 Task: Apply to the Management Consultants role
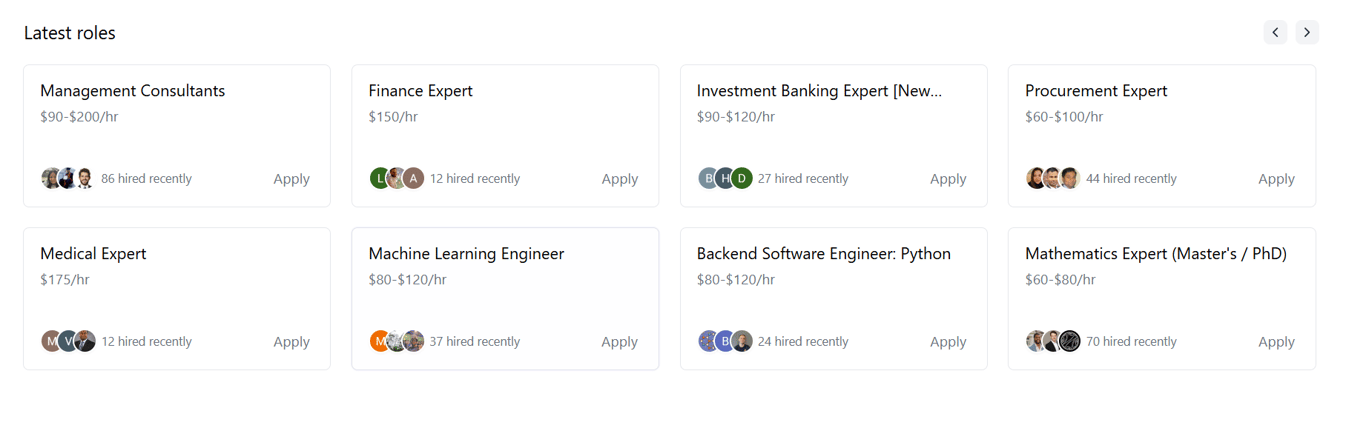(x=291, y=179)
